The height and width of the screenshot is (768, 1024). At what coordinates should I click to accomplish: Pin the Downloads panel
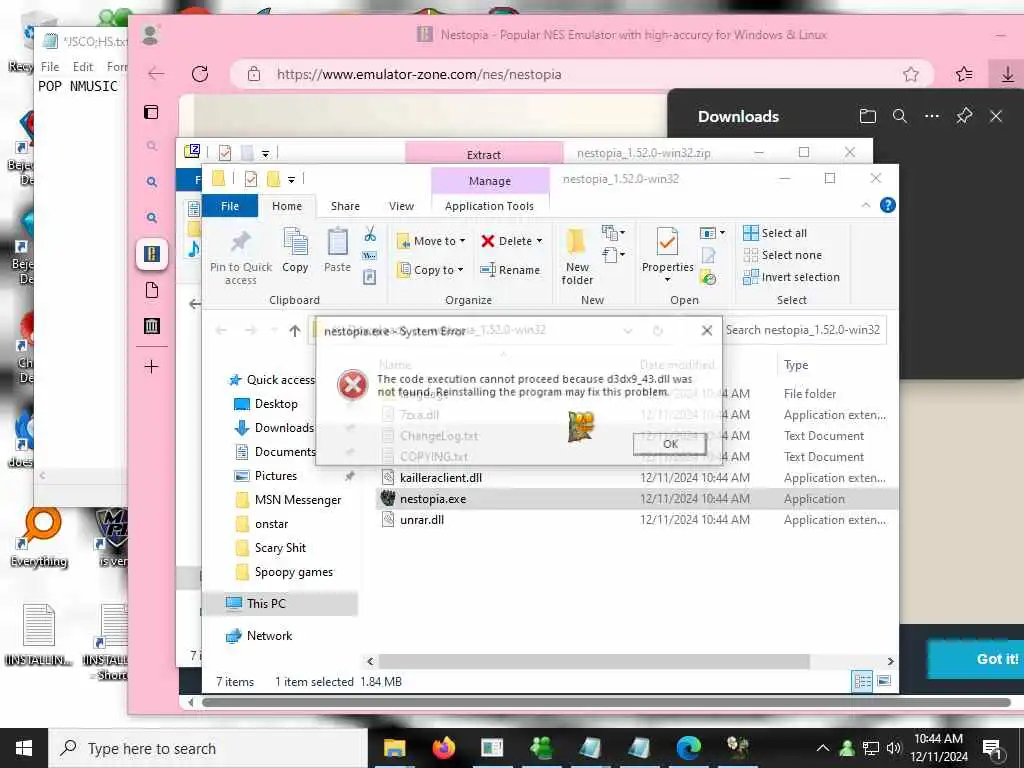pos(964,116)
